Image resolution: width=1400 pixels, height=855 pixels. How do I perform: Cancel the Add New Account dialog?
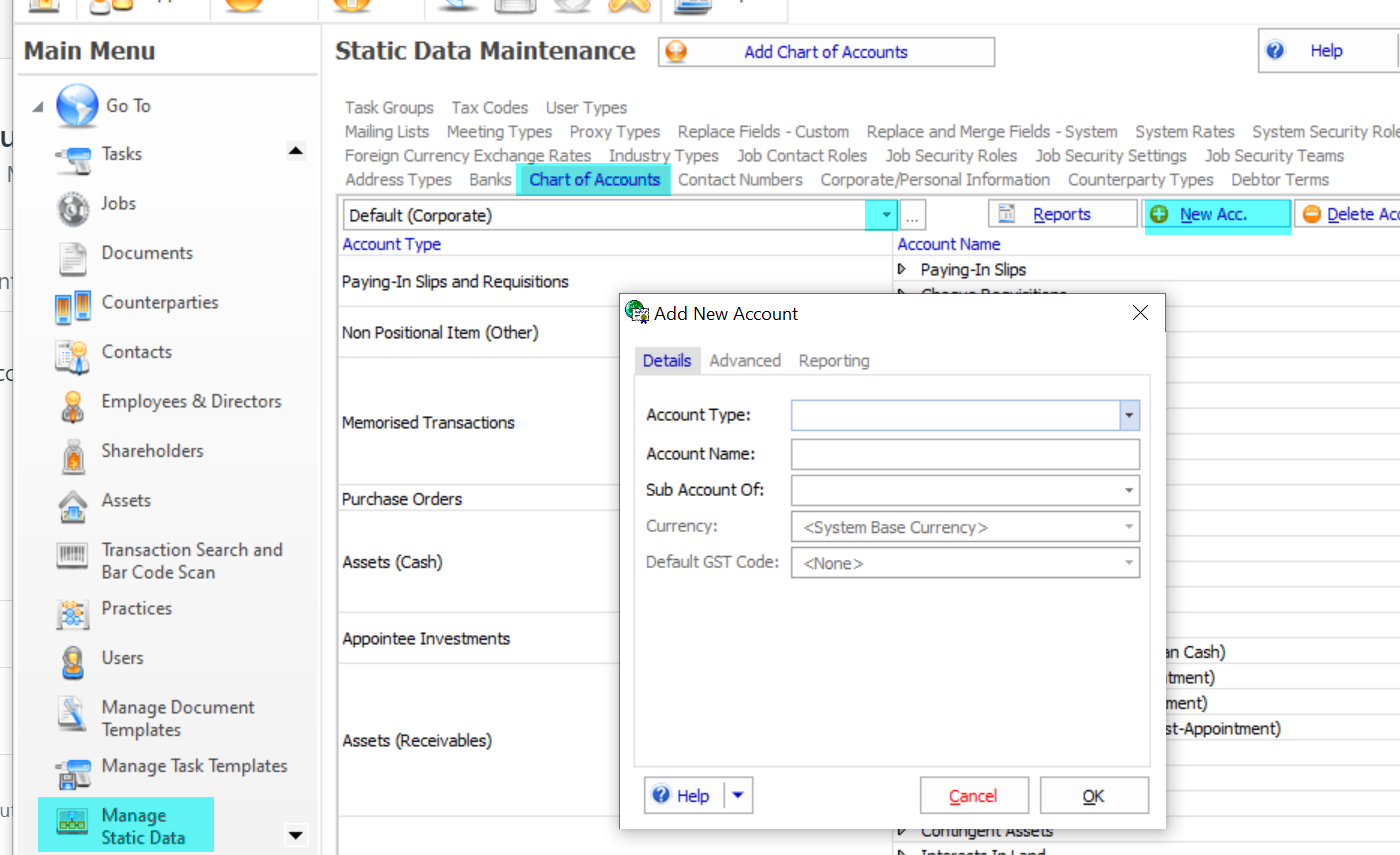coord(973,796)
